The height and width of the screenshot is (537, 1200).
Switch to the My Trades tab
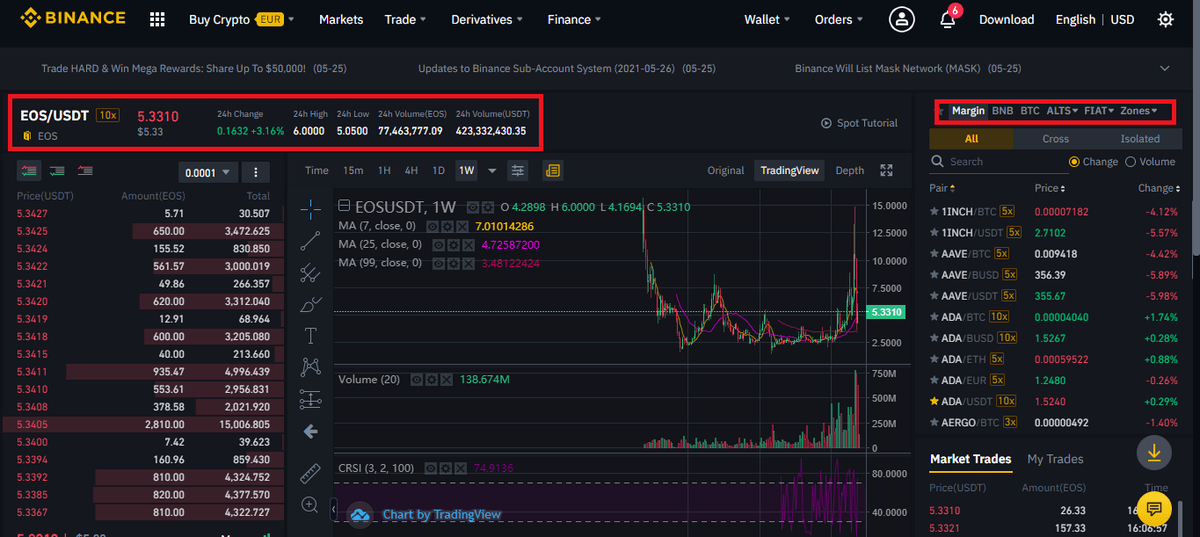coord(1055,459)
